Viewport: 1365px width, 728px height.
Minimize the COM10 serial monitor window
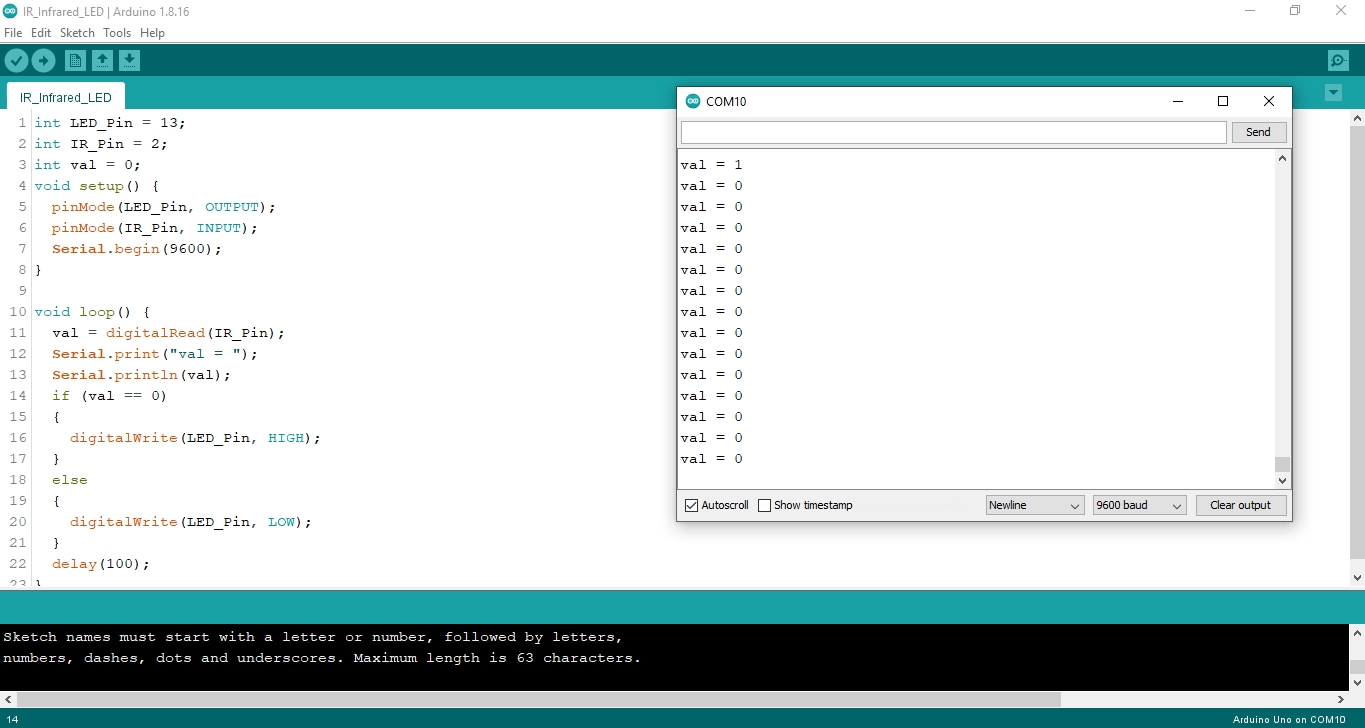tap(1177, 101)
